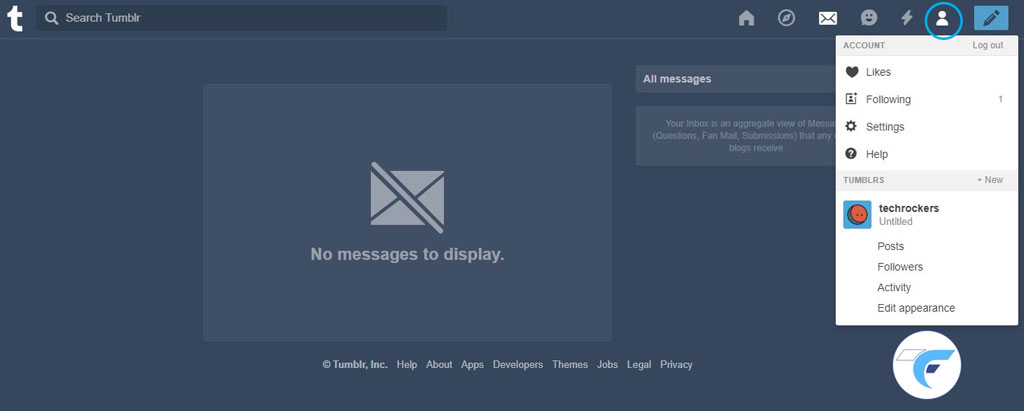
Task: Open the footer Apps link
Action: point(472,365)
